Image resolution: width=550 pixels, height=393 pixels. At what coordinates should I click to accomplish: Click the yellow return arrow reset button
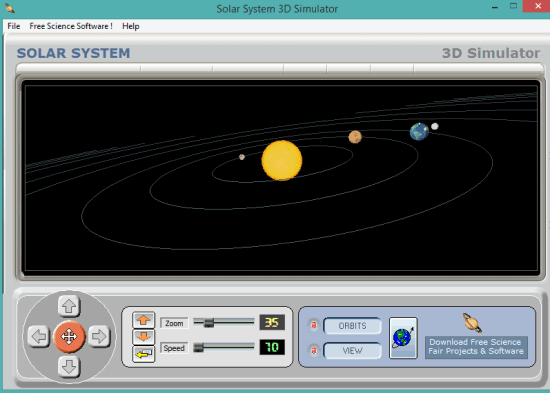tap(143, 354)
